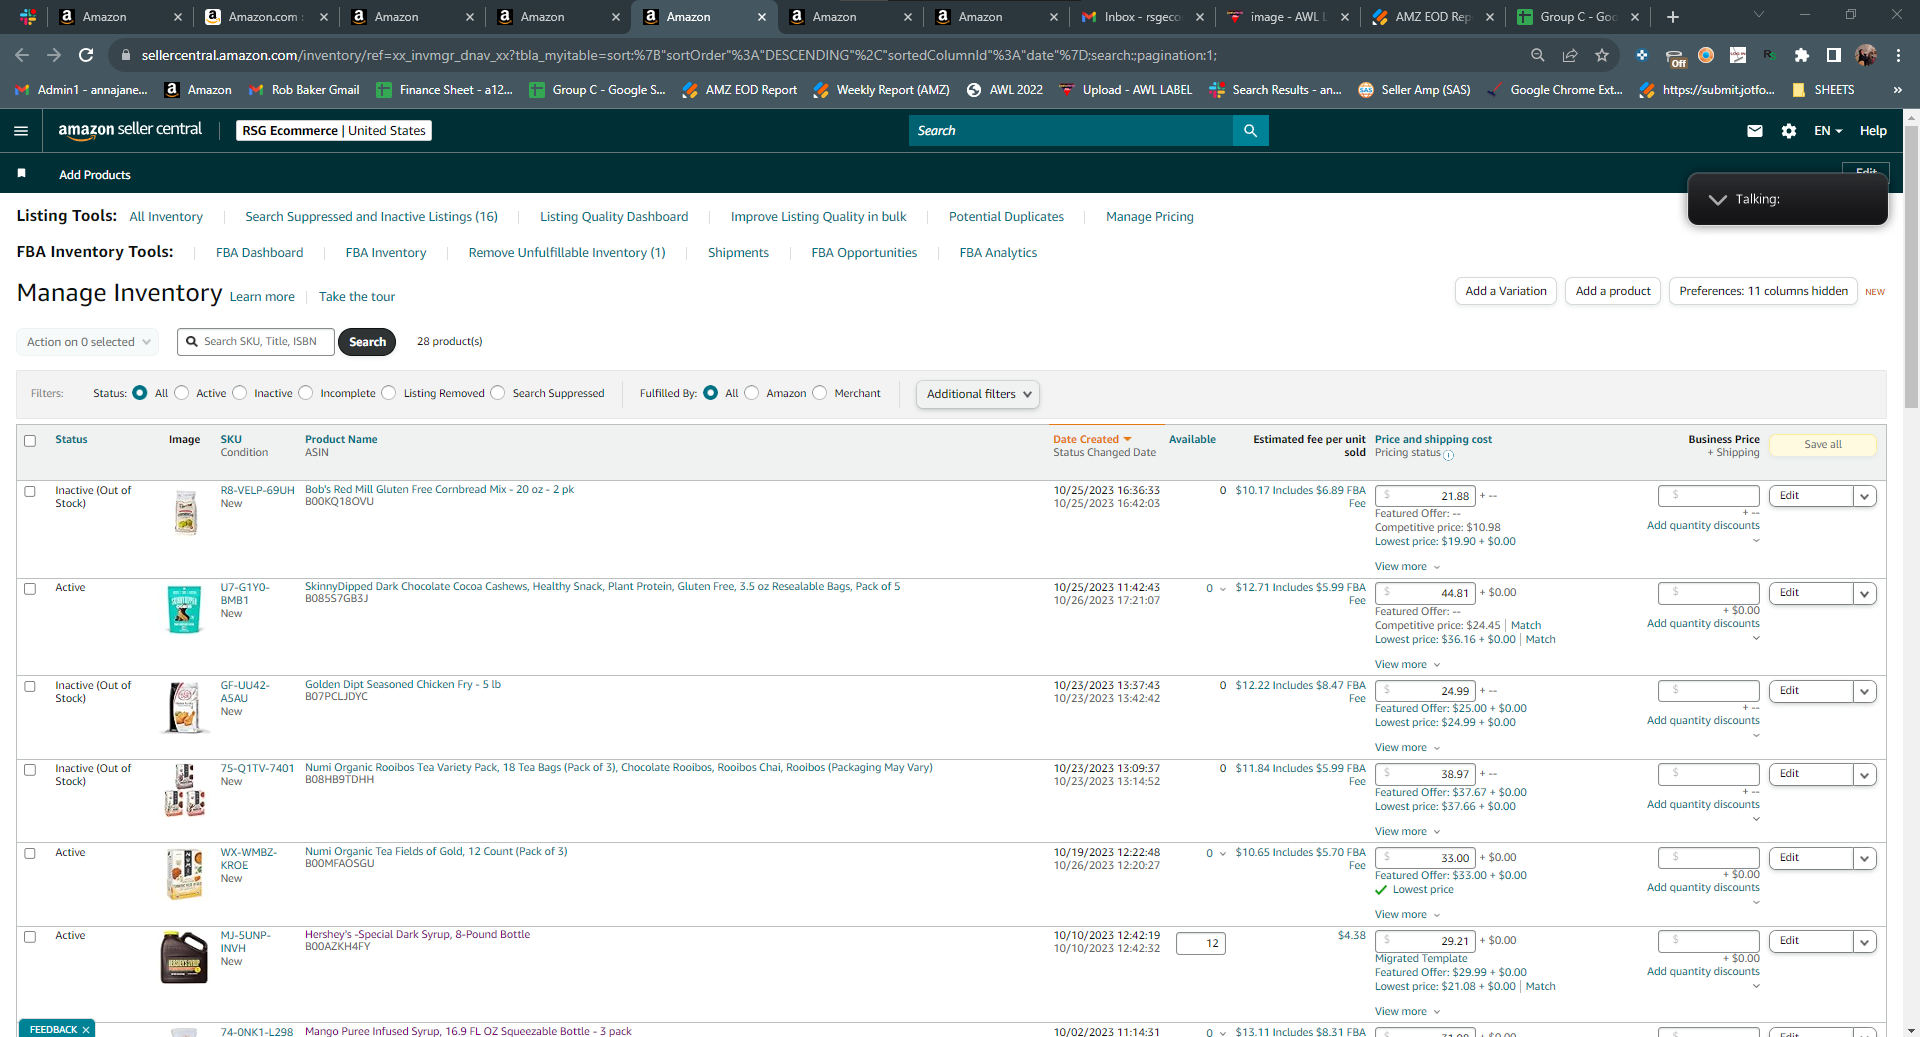The height and width of the screenshot is (1037, 1920).
Task: Expand View more for Golden Dipt row
Action: 1407,748
